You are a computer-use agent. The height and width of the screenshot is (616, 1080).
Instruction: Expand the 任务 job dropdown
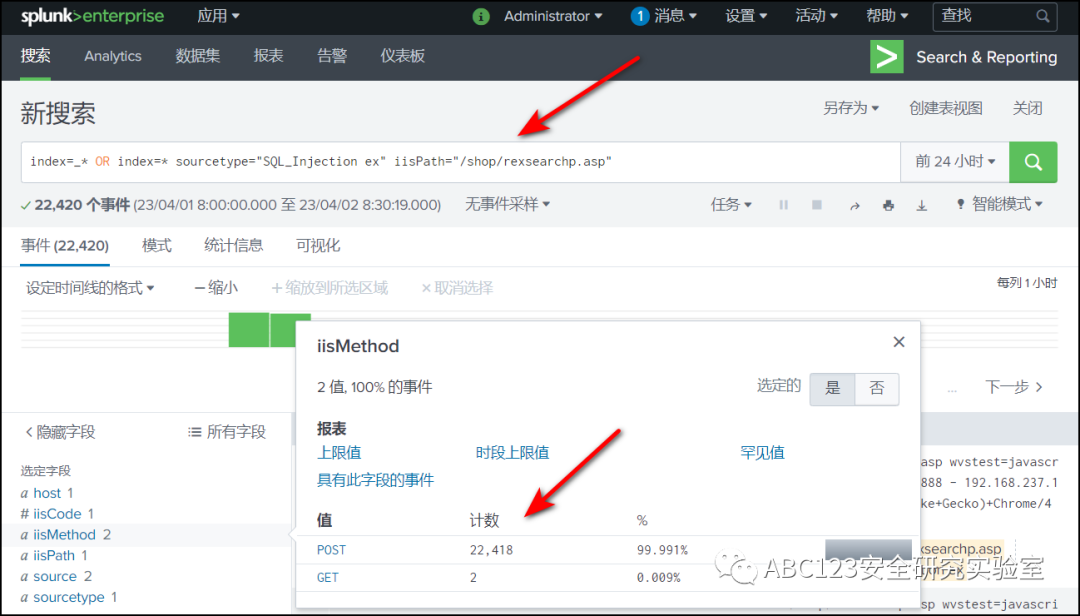(731, 204)
